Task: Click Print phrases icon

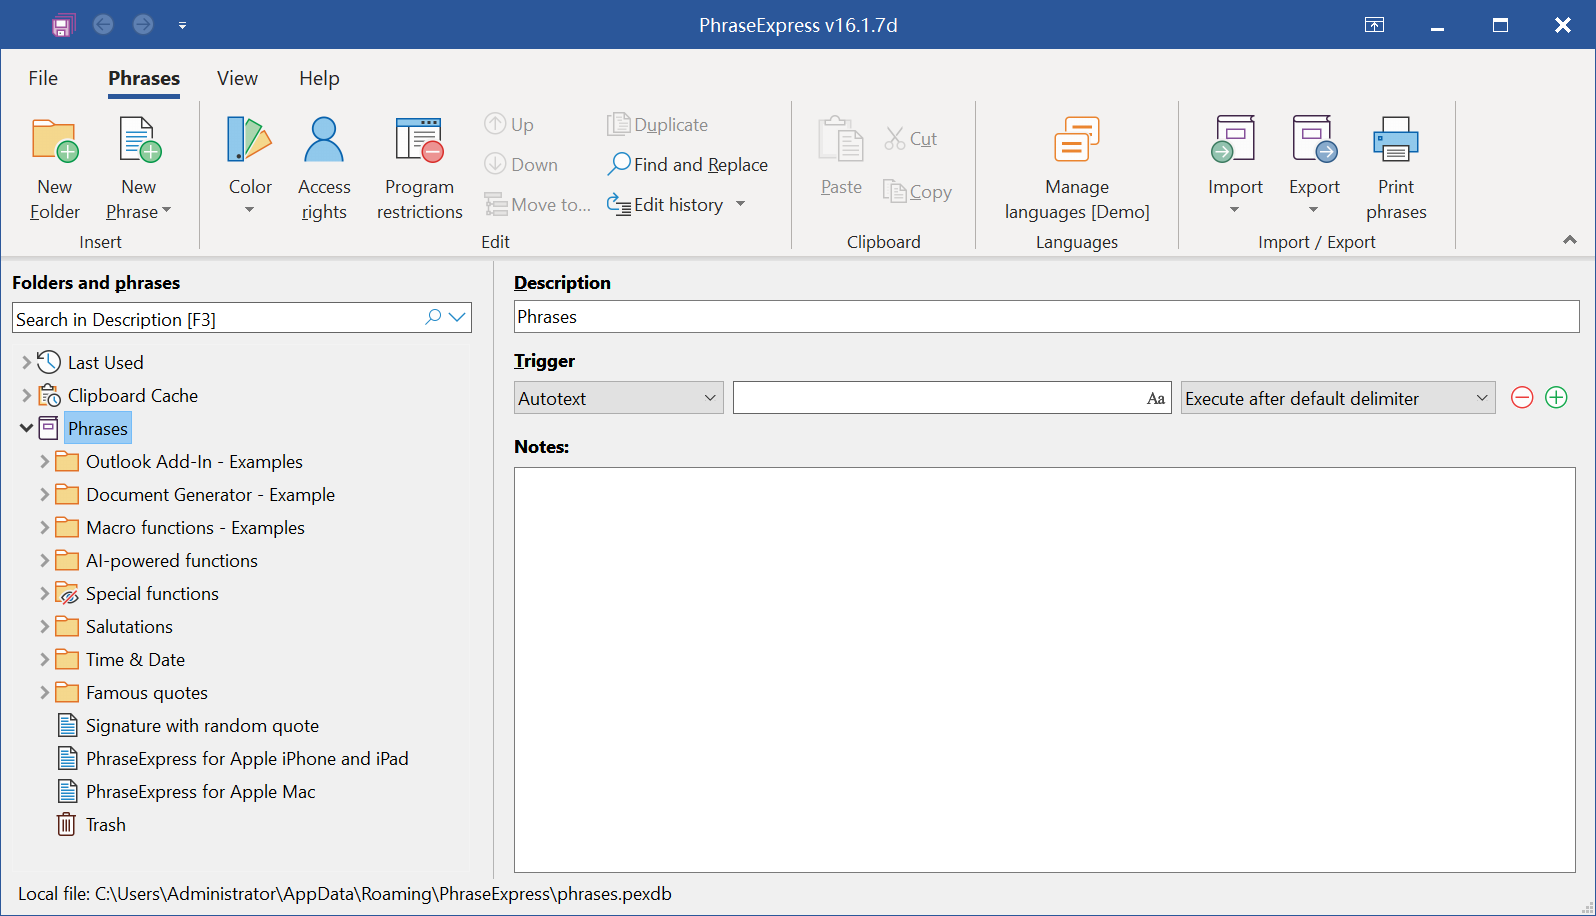Action: 1396,140
